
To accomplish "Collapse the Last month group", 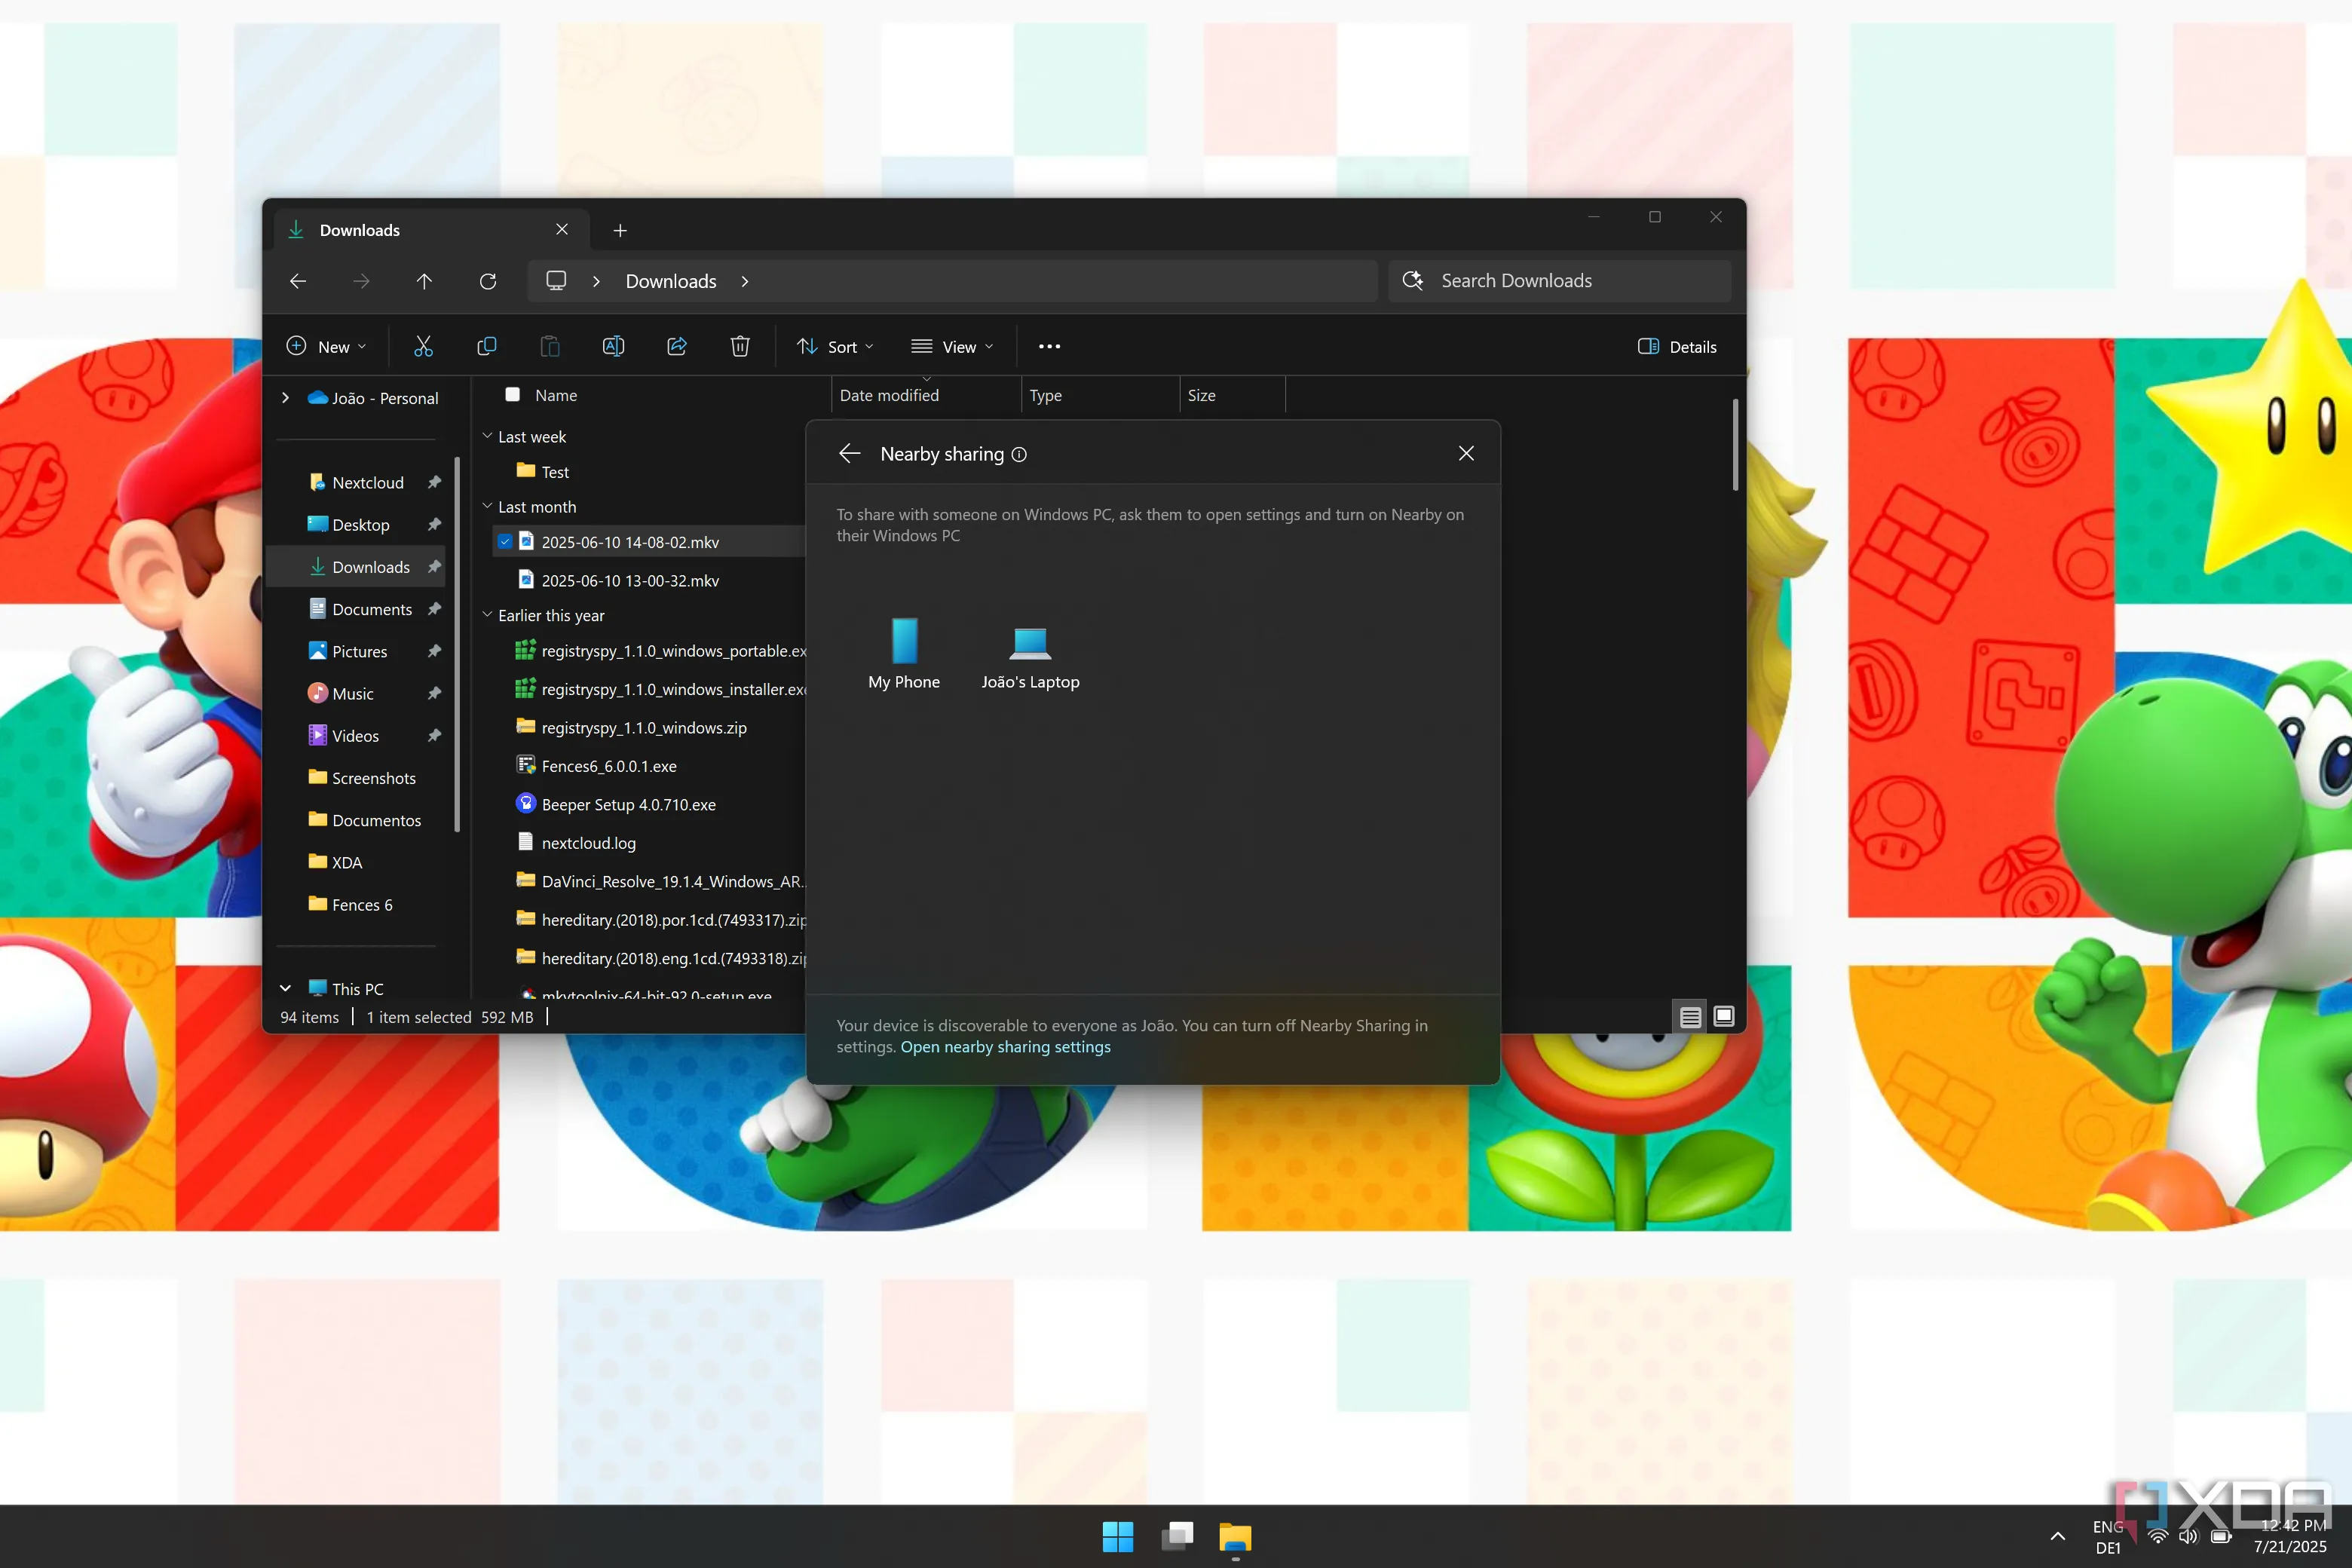I will (487, 506).
